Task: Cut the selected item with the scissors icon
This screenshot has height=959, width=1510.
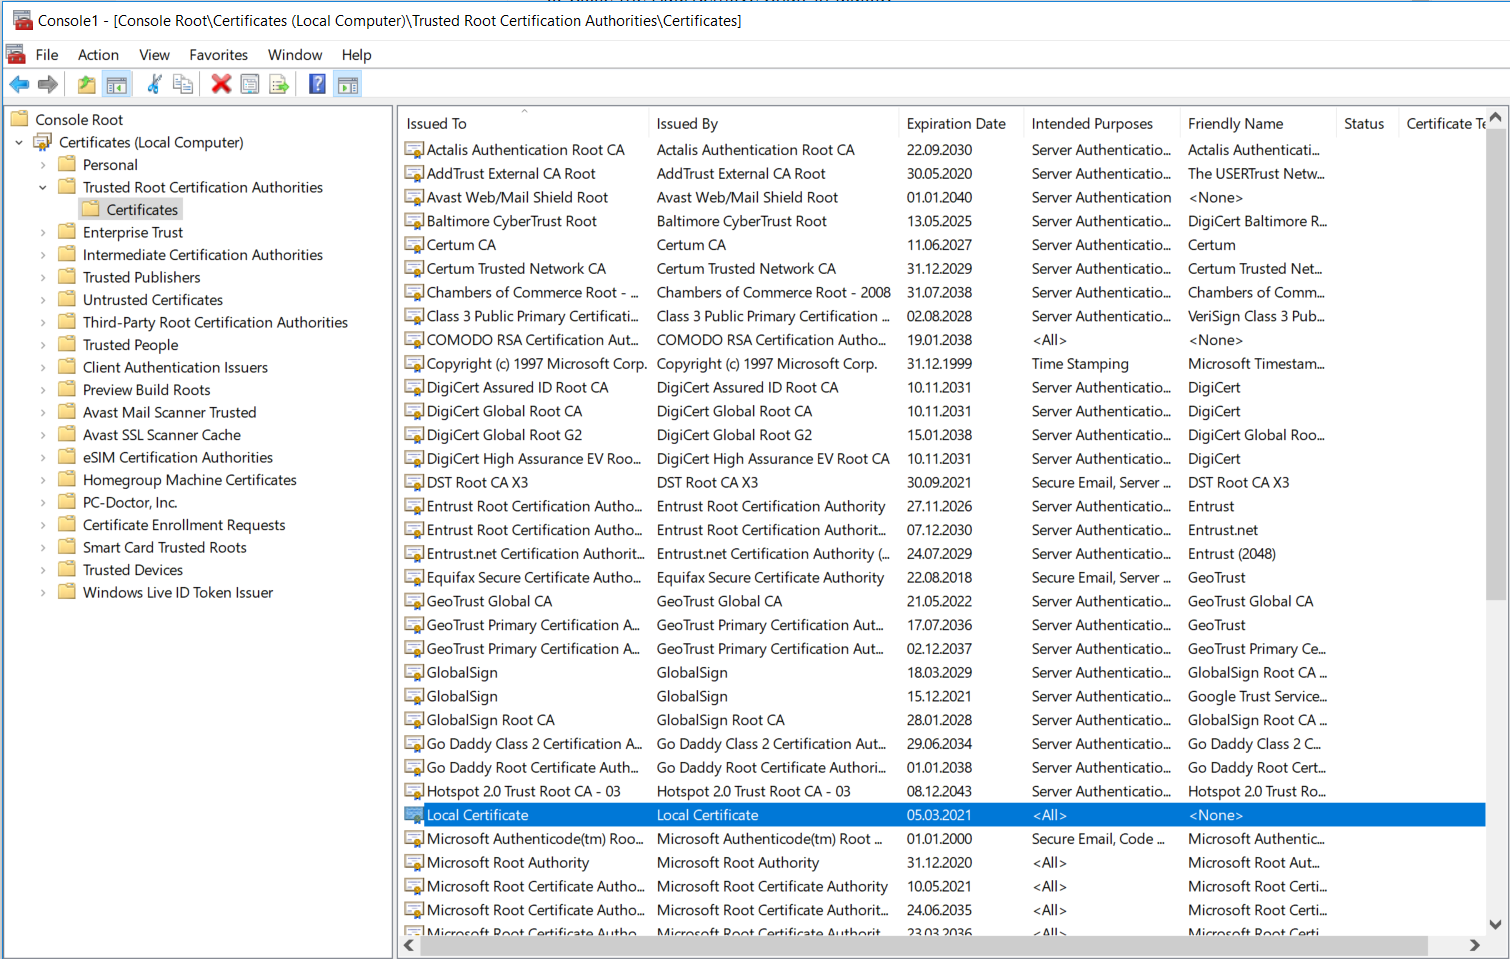Action: (154, 85)
